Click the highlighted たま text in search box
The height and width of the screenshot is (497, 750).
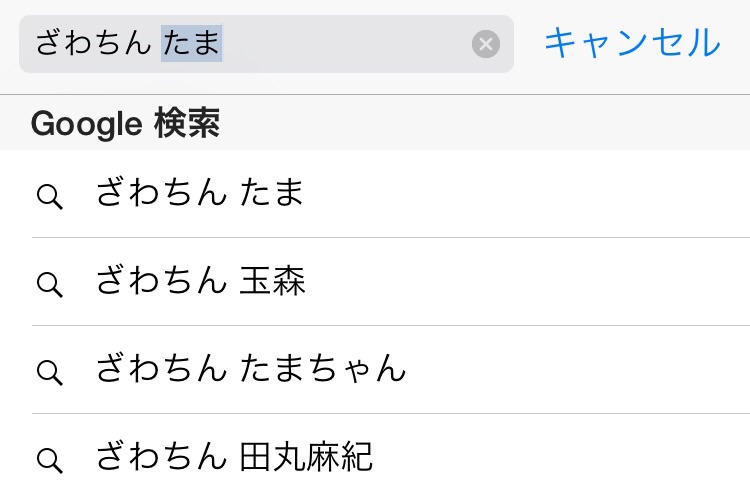point(191,43)
